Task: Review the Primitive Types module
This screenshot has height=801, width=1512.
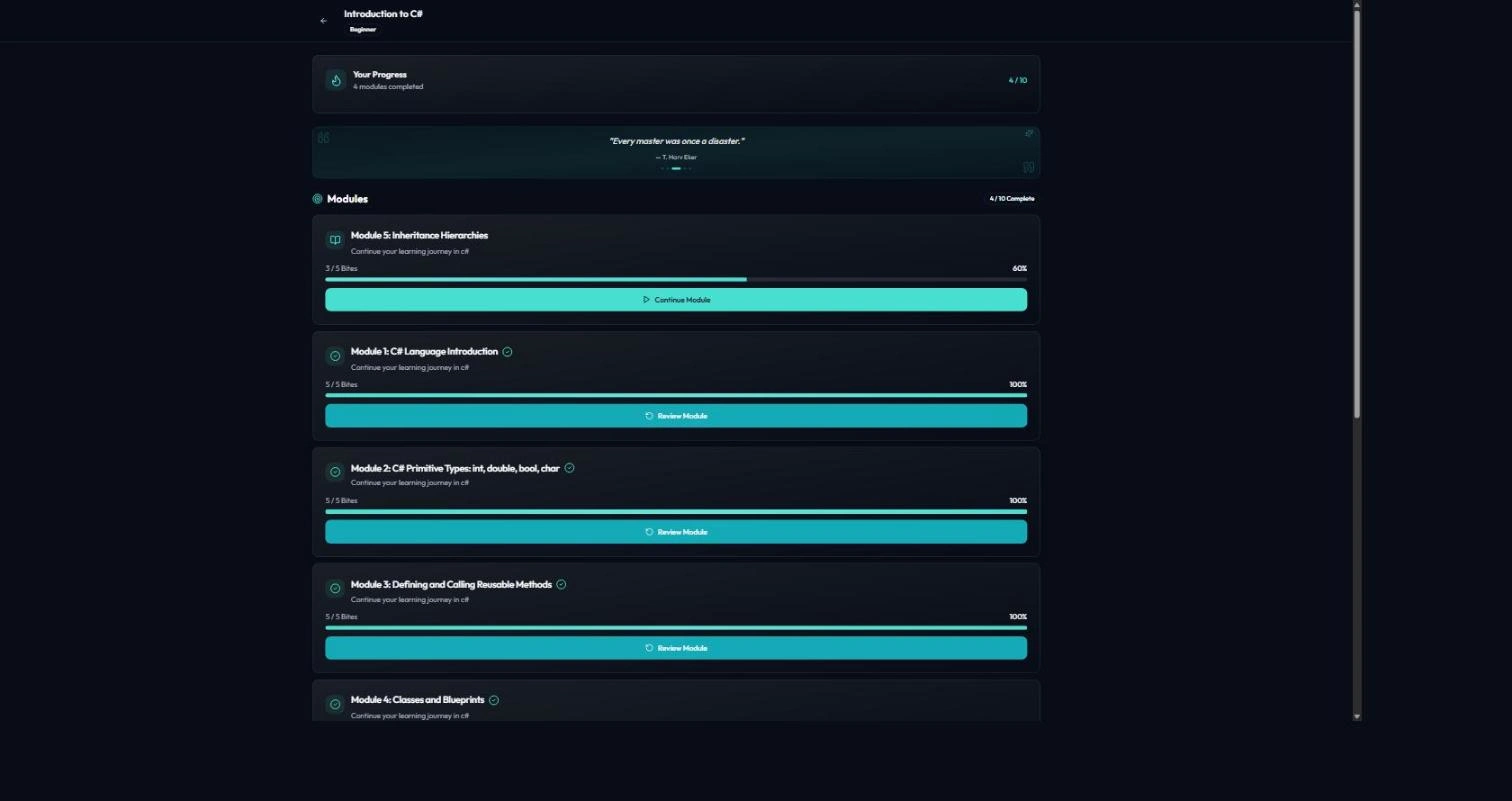Action: tap(676, 532)
